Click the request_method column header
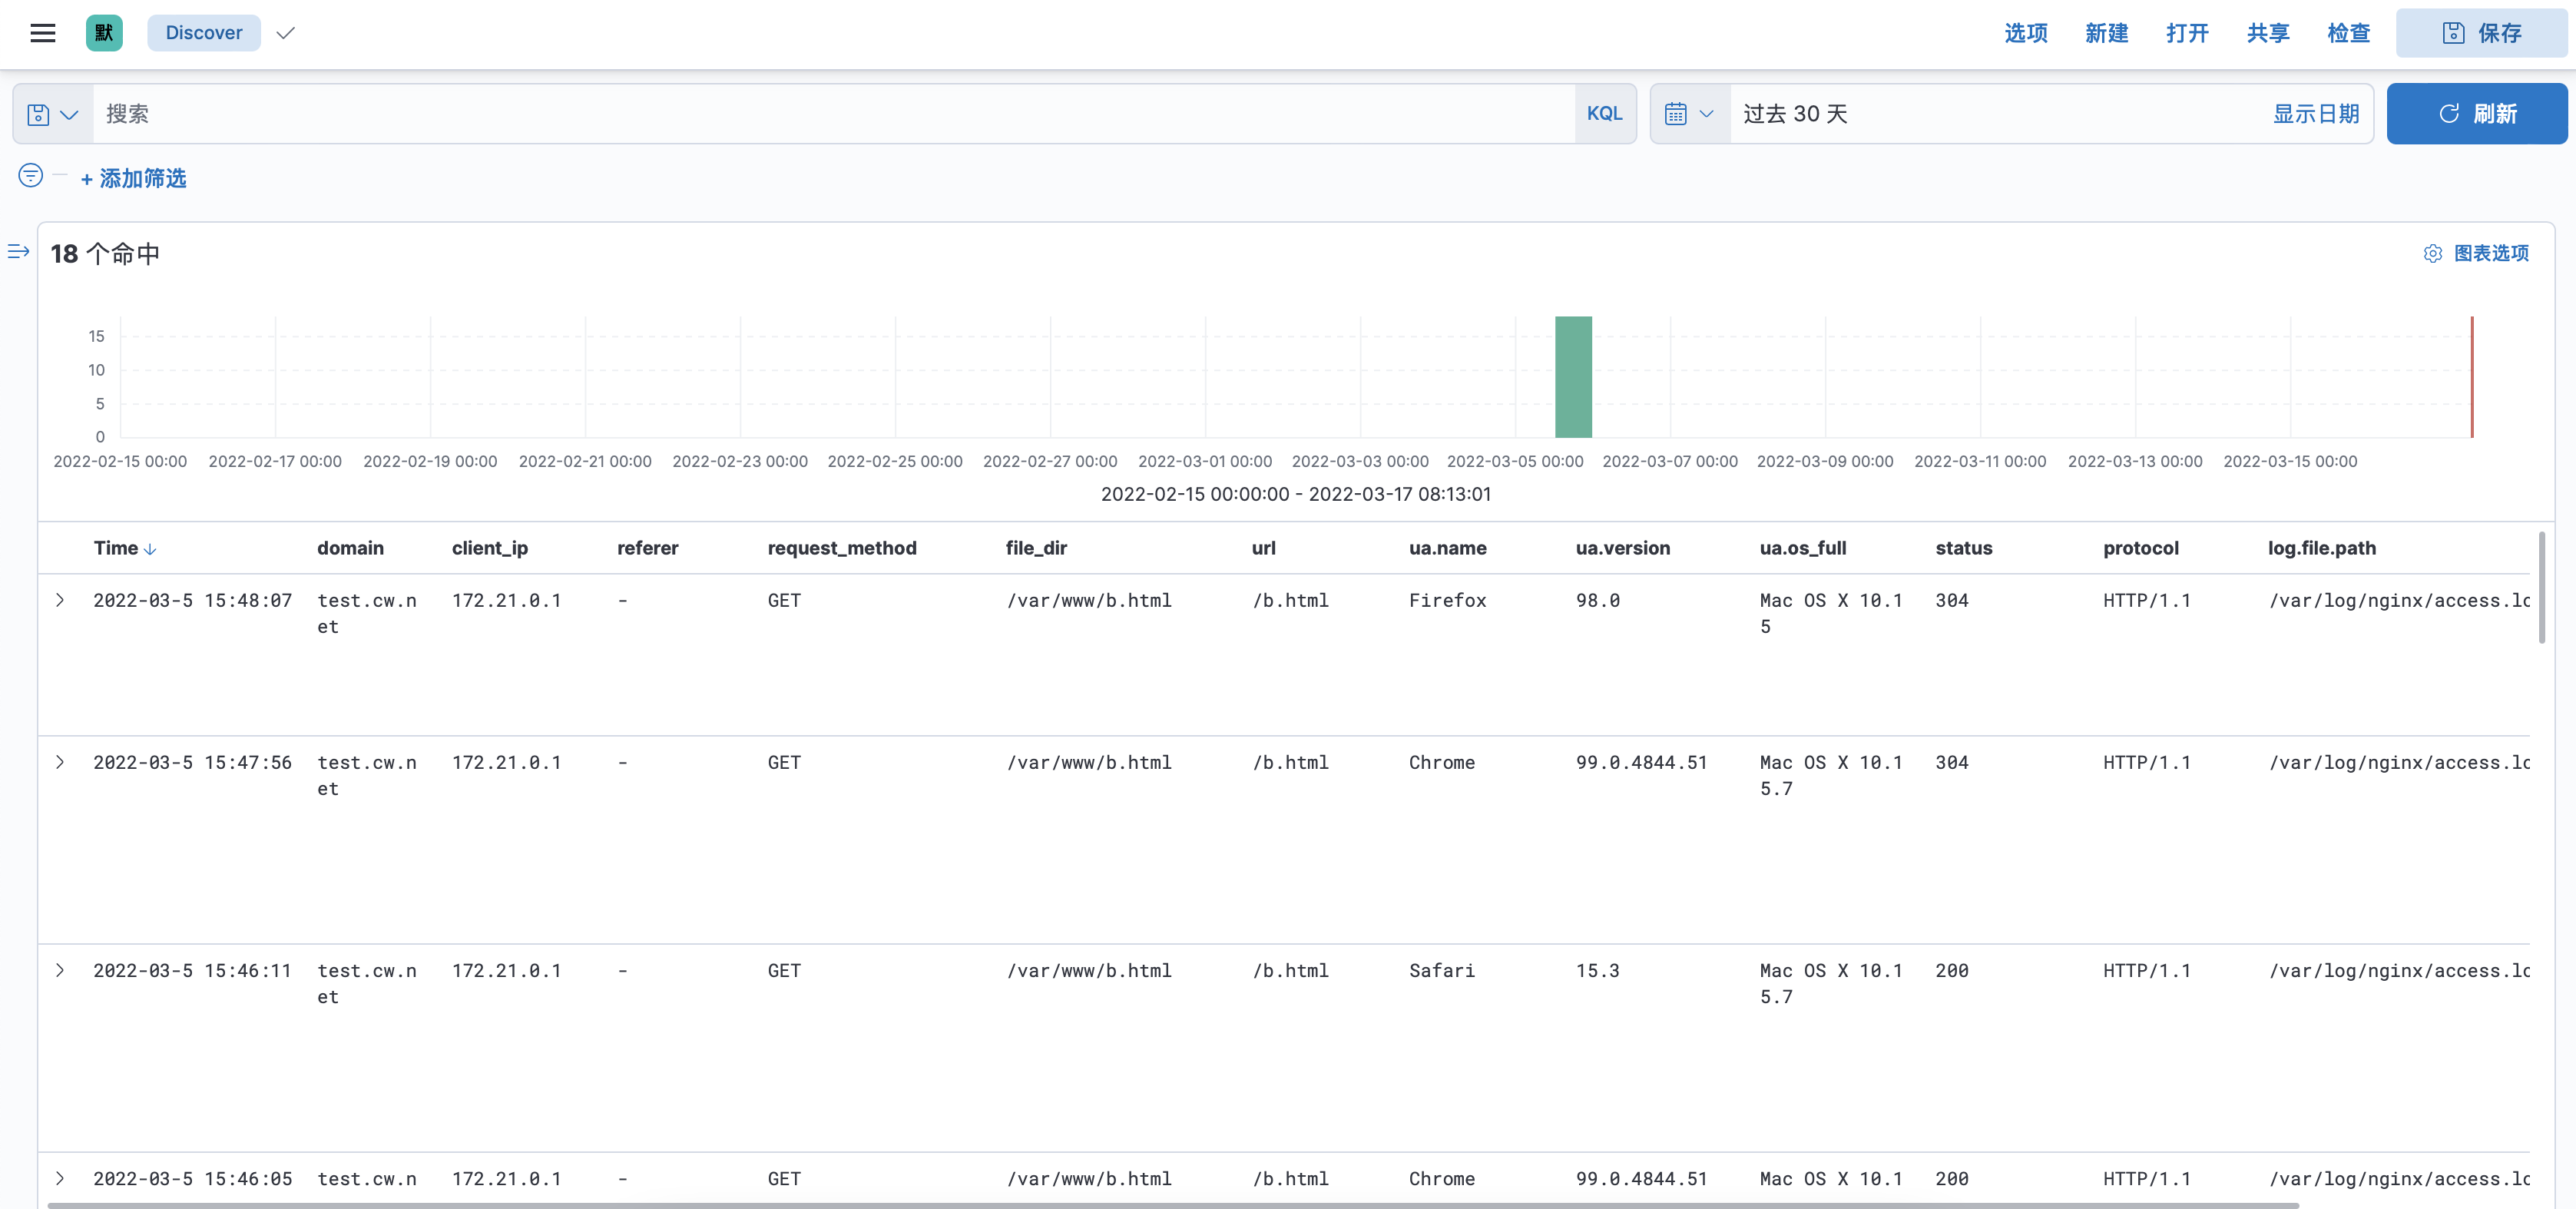This screenshot has width=2576, height=1209. [842, 548]
